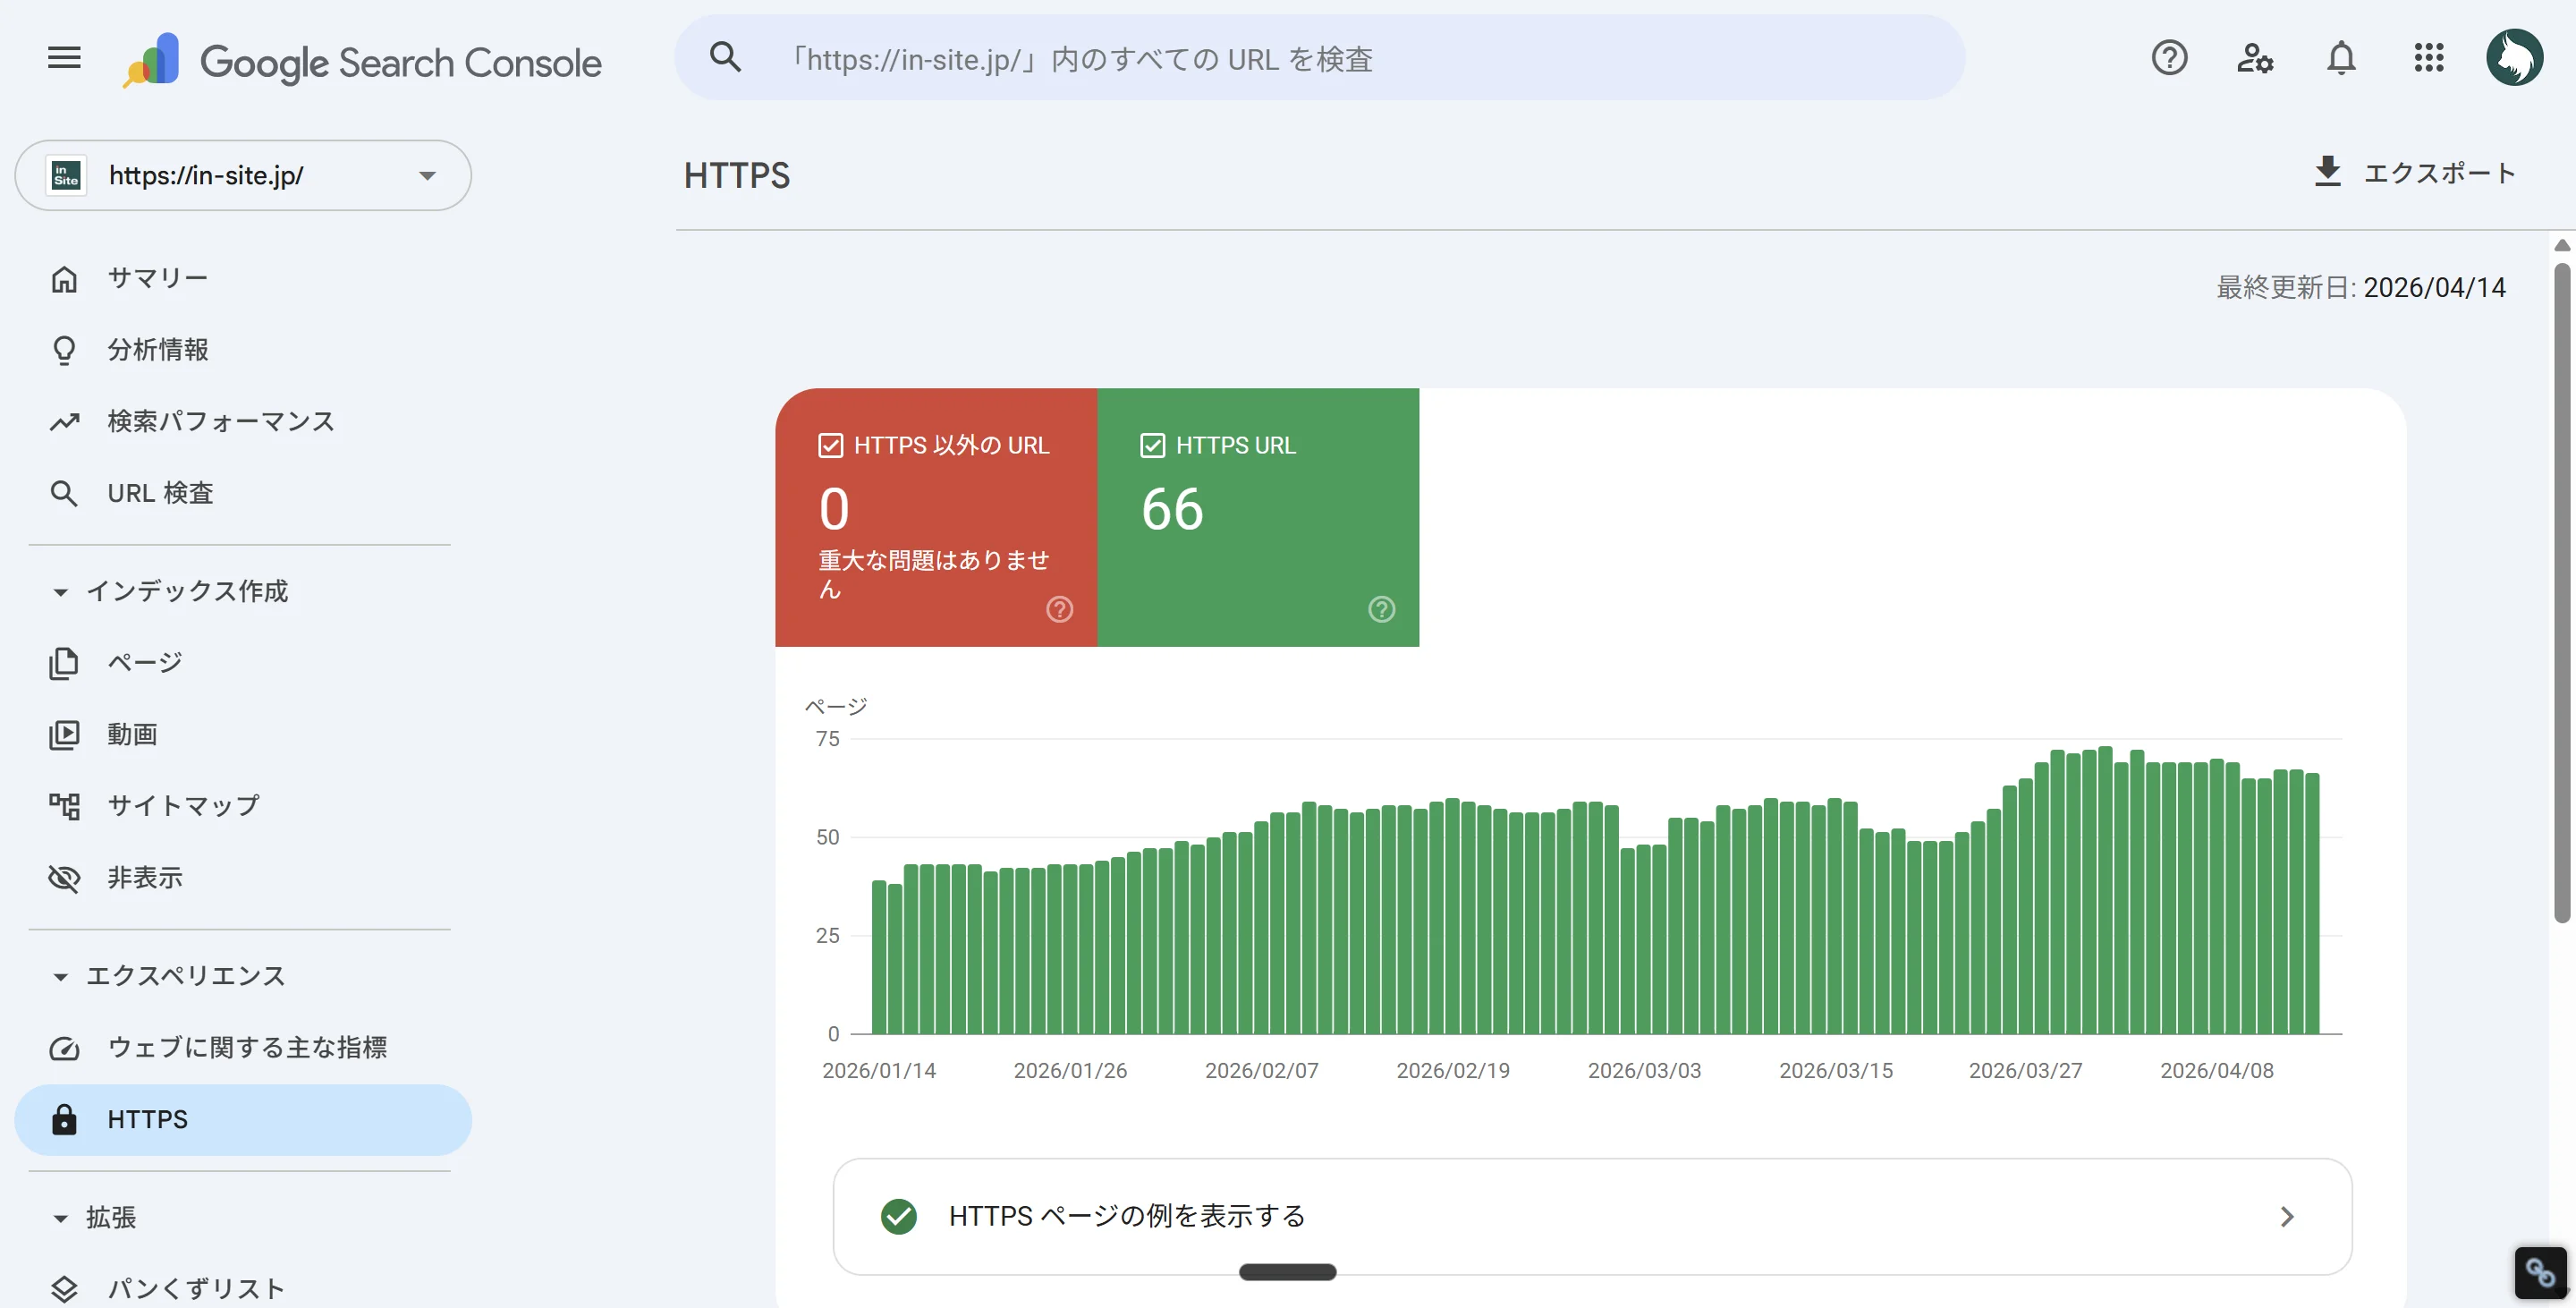Open the サマリー home icon

coord(64,278)
